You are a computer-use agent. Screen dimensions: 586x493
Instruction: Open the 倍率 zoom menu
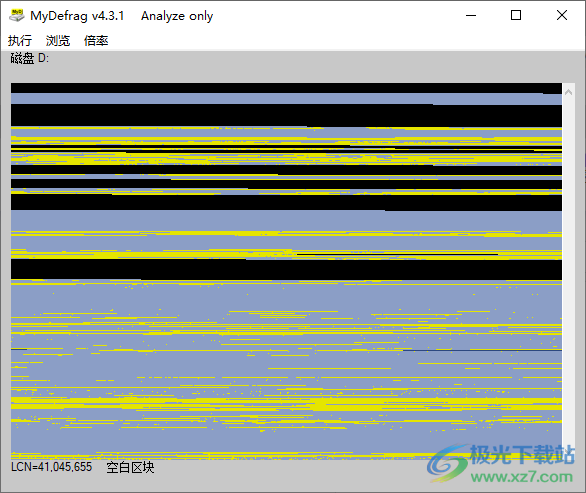pos(96,40)
